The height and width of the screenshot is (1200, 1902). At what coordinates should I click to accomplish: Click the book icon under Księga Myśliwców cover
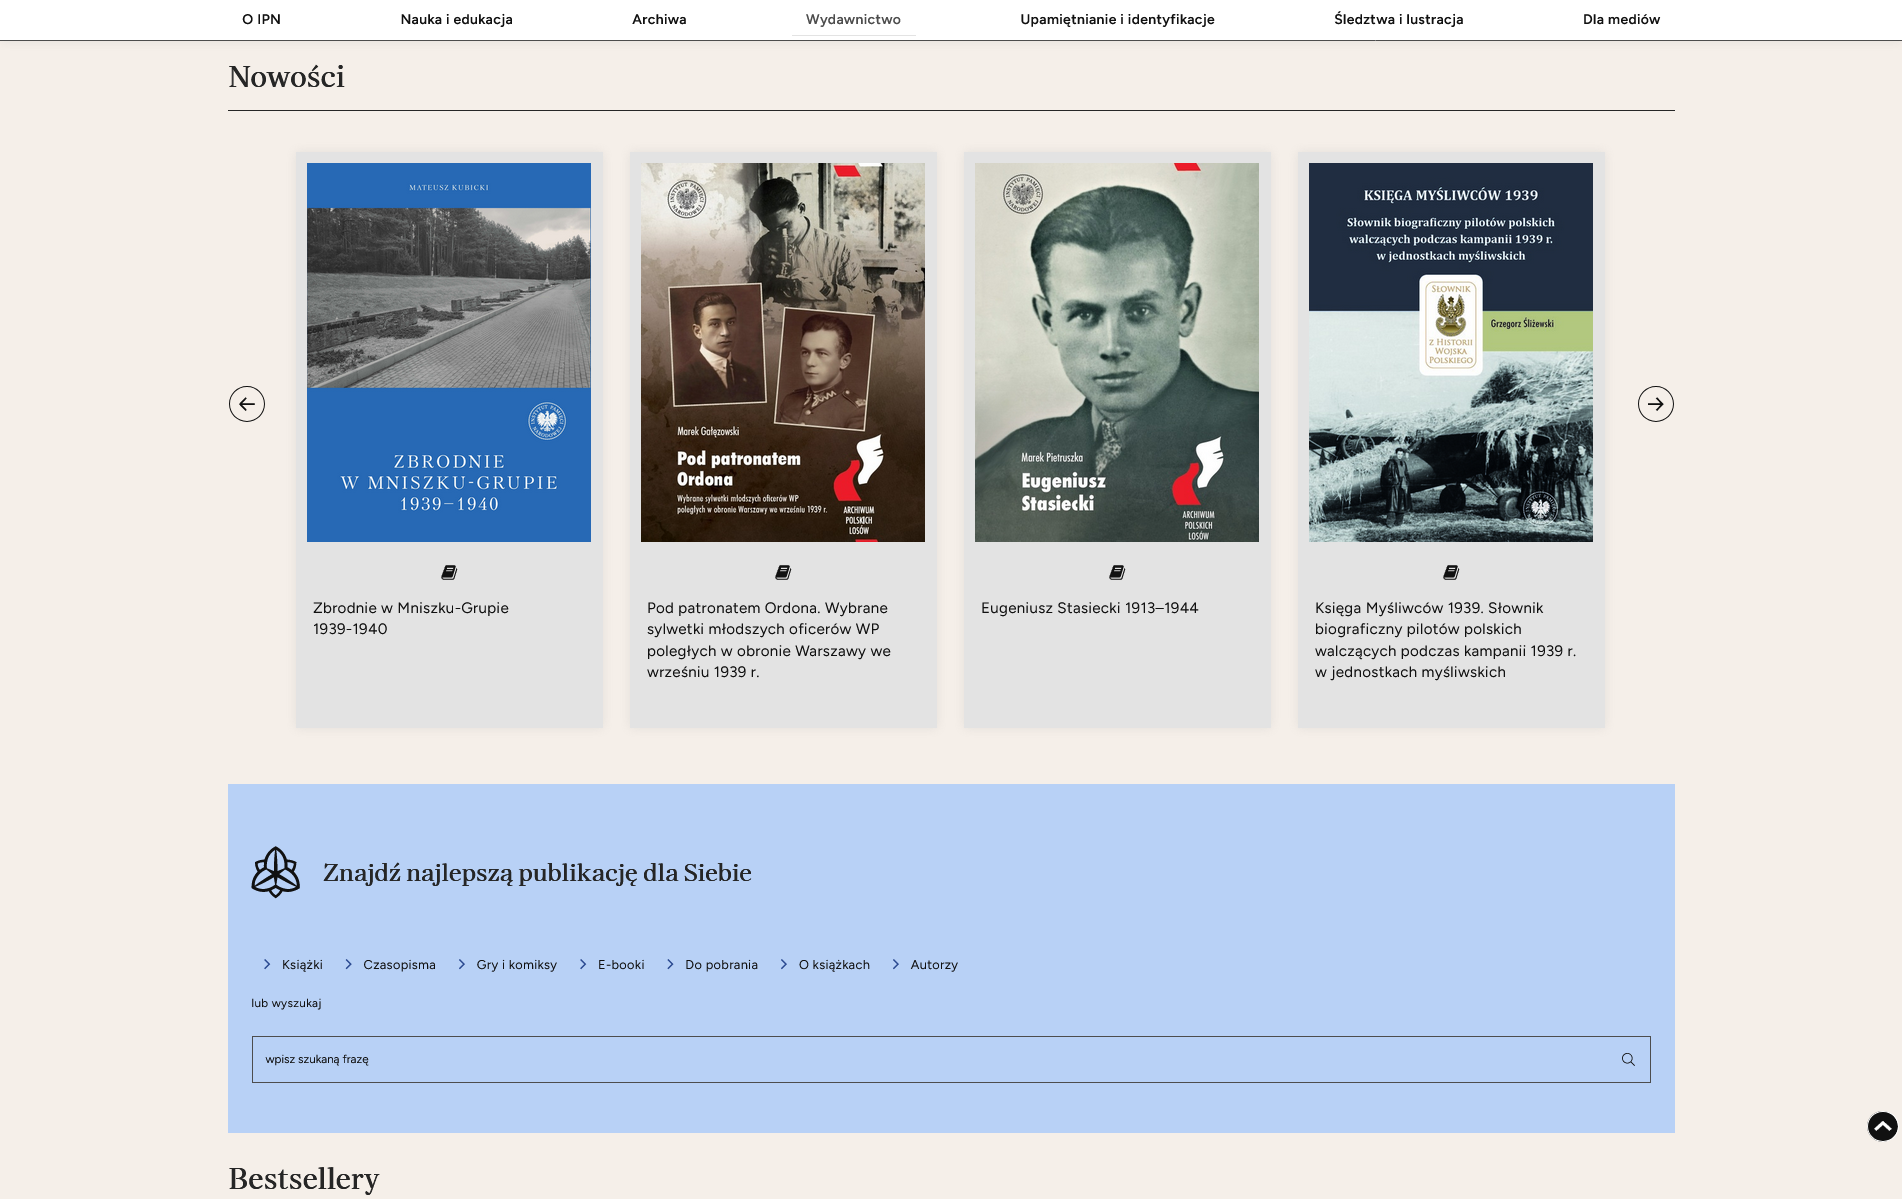(1451, 573)
